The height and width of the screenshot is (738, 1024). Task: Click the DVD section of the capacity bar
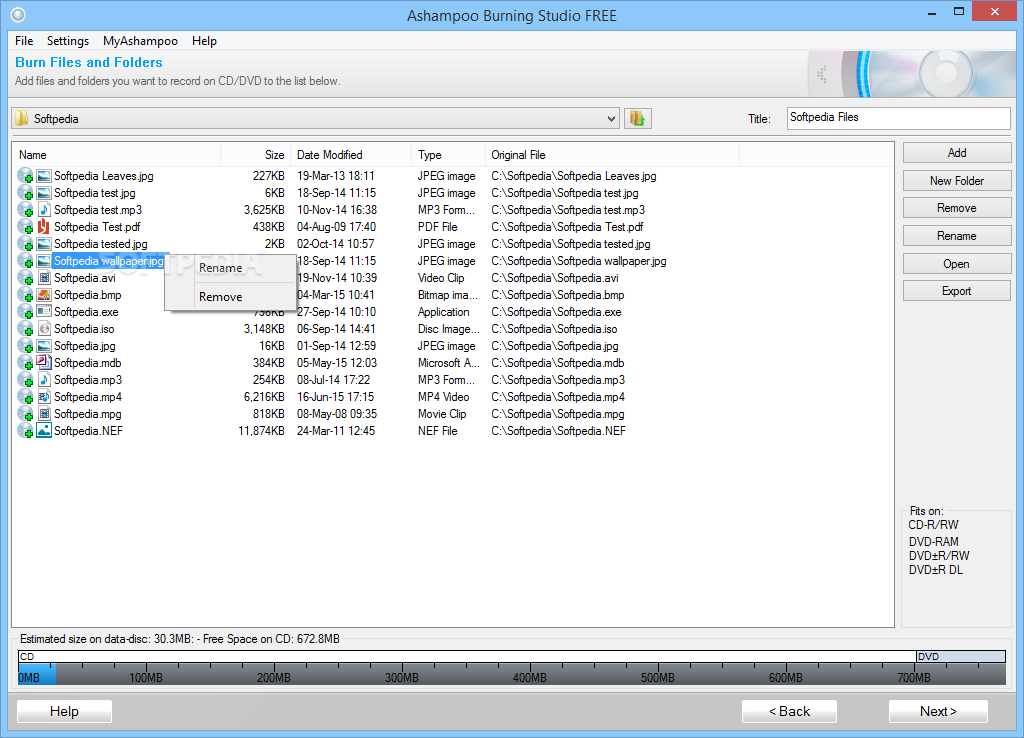coord(961,656)
